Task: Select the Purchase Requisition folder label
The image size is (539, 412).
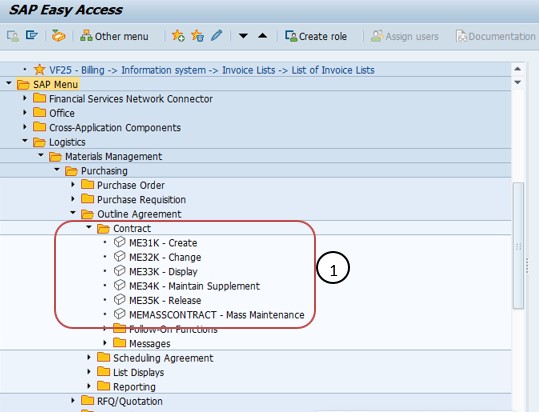Action: [141, 200]
